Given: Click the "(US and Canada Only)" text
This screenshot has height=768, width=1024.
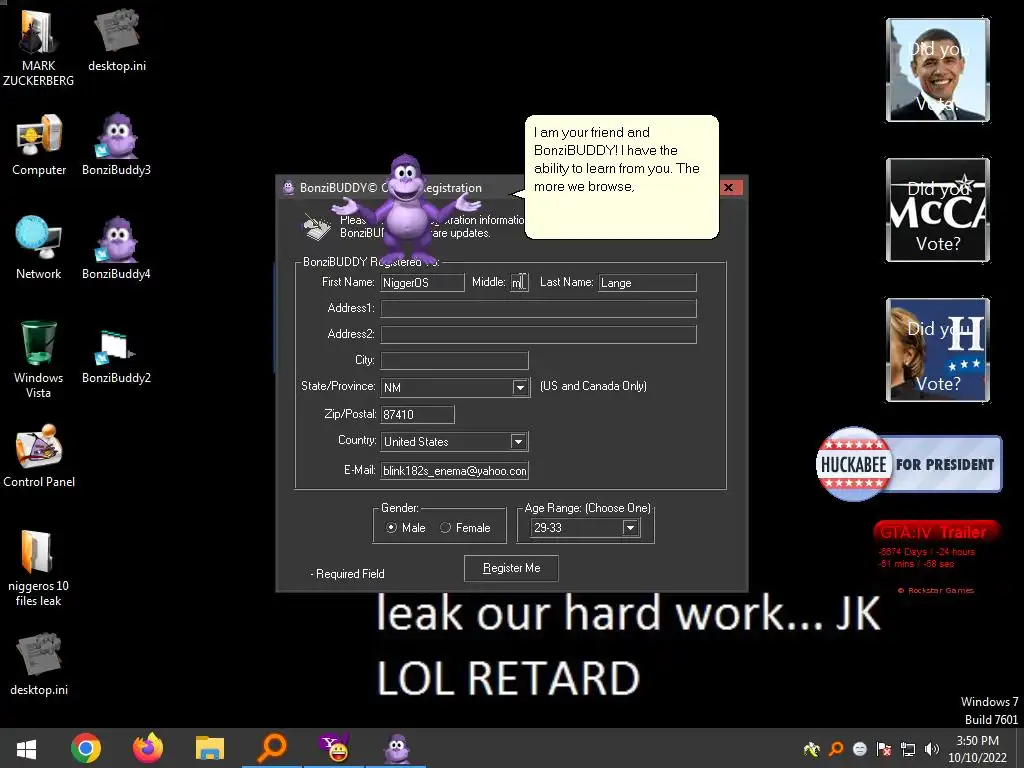Looking at the screenshot, I should [593, 386].
